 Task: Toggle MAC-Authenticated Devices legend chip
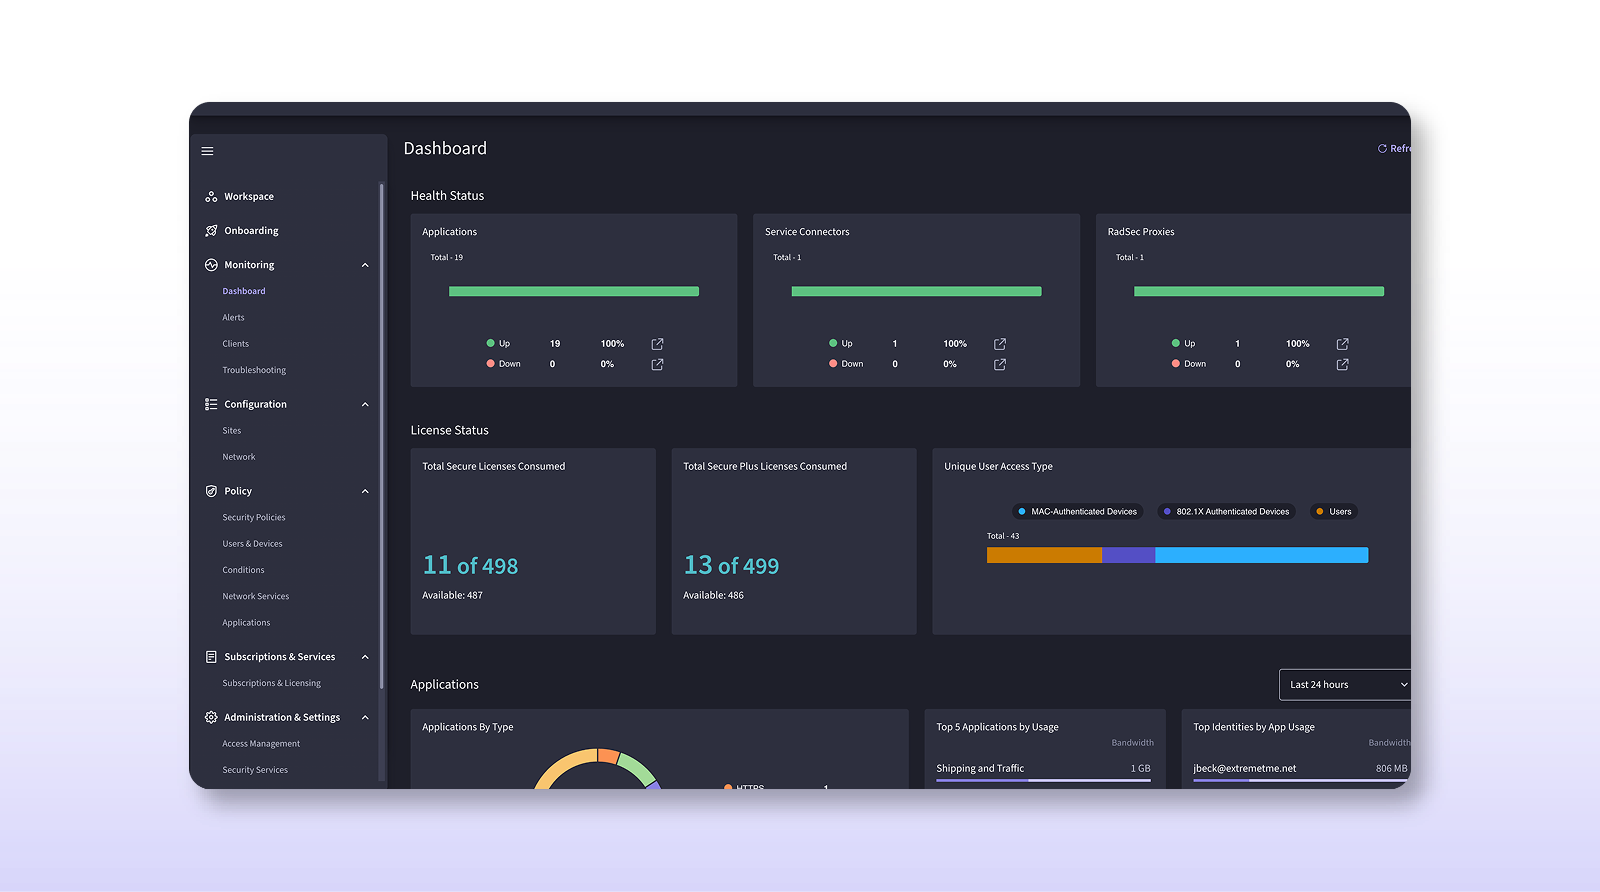[1077, 512]
